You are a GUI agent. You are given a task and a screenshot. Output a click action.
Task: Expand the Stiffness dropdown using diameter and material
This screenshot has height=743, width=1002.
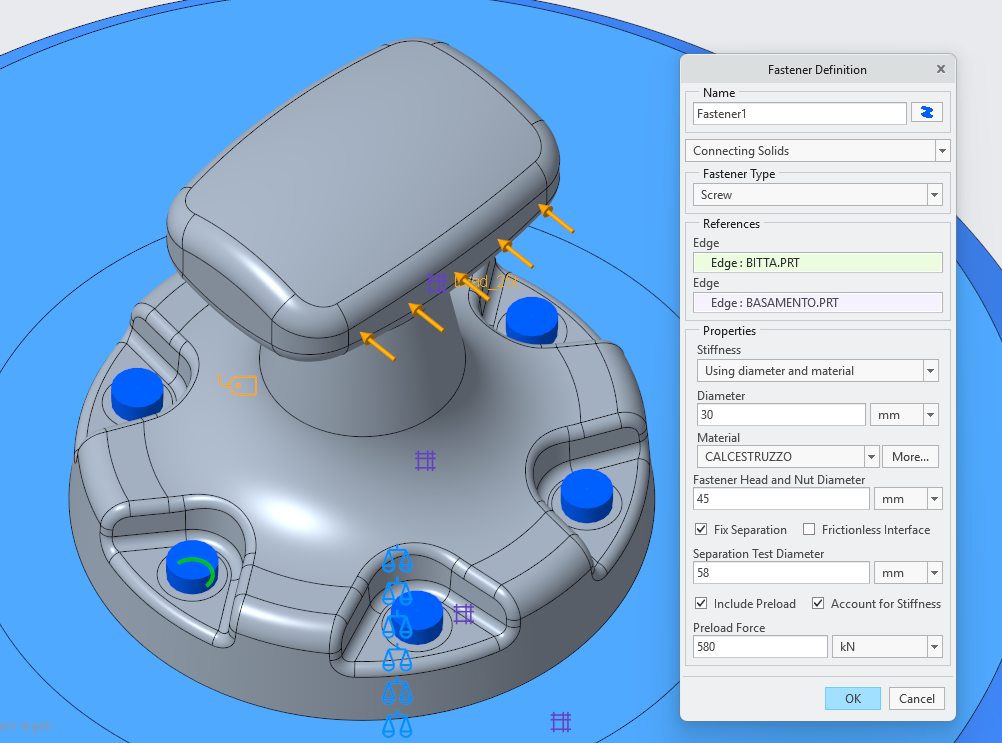click(929, 370)
